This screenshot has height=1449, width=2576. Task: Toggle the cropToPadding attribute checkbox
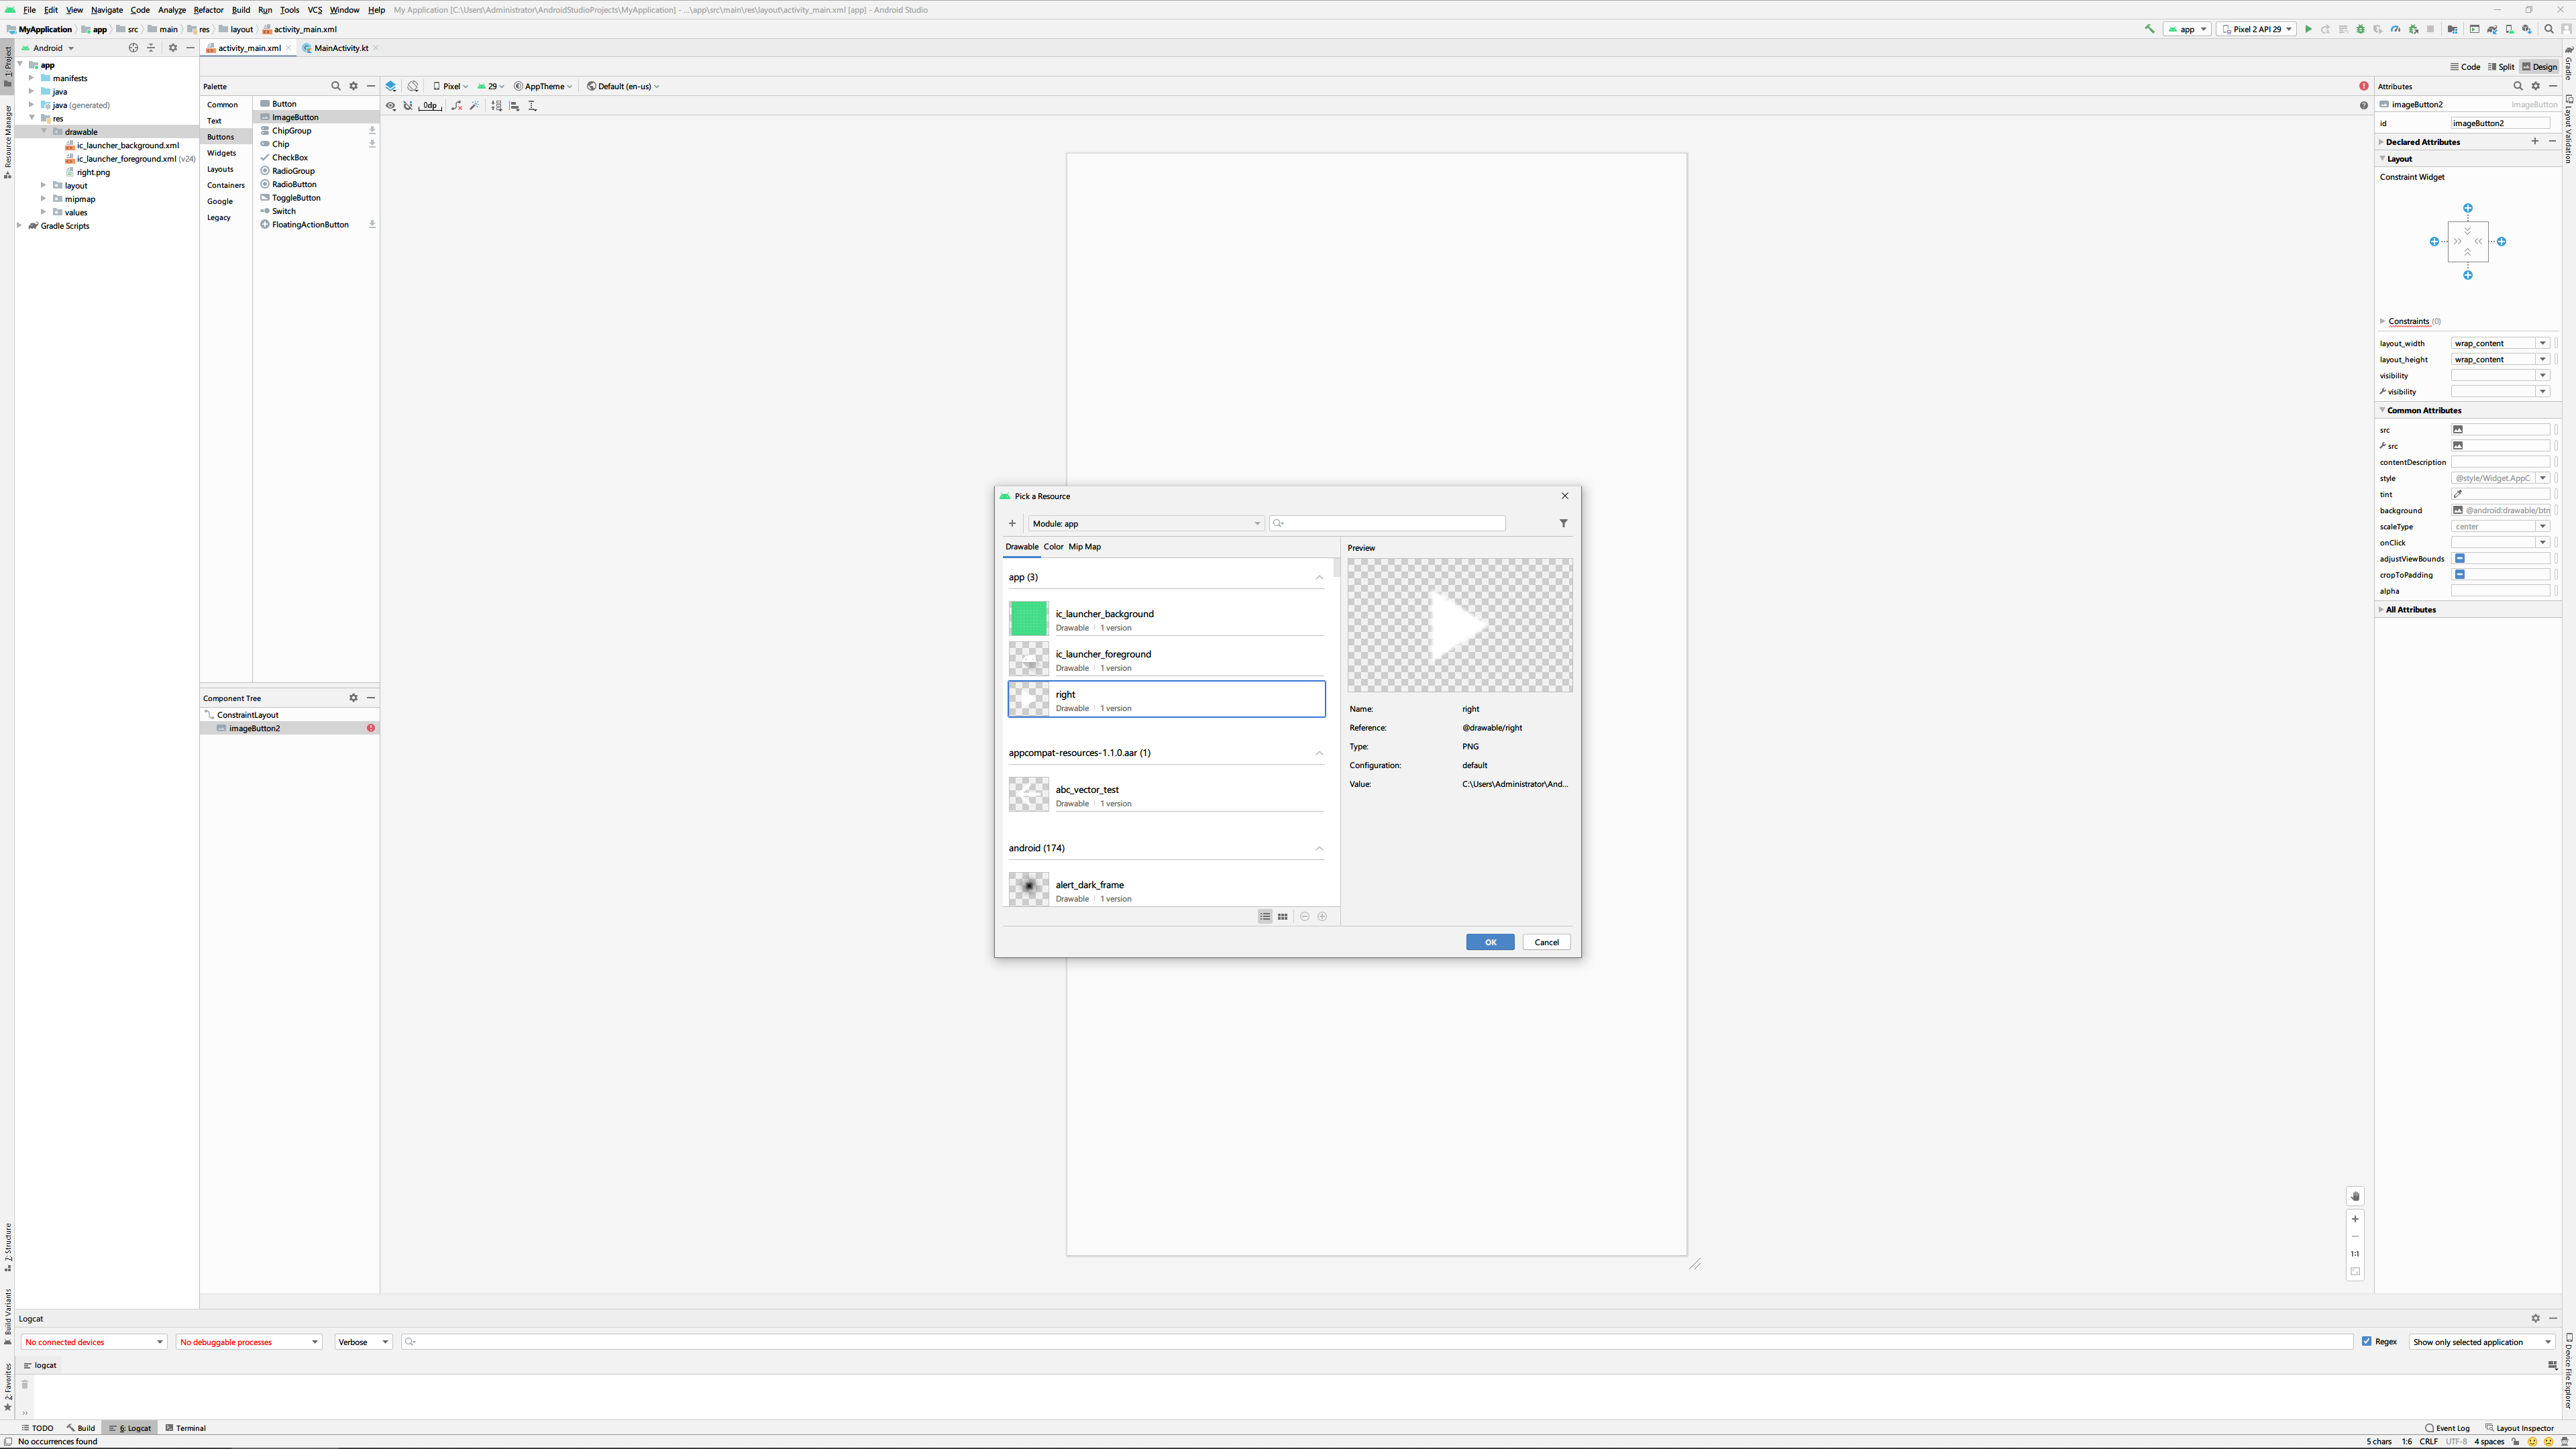point(2460,574)
